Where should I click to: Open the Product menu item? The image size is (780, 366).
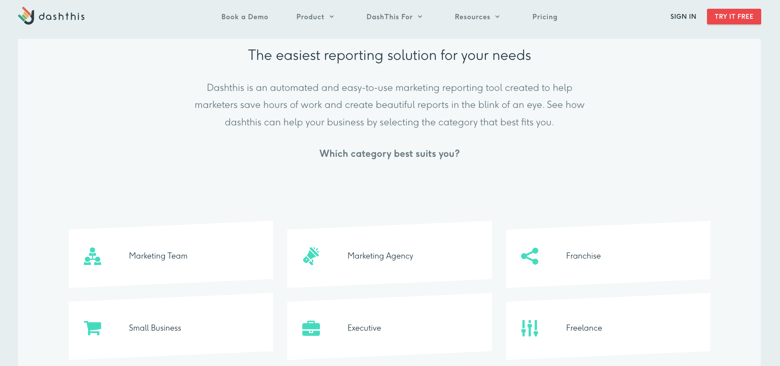[310, 17]
